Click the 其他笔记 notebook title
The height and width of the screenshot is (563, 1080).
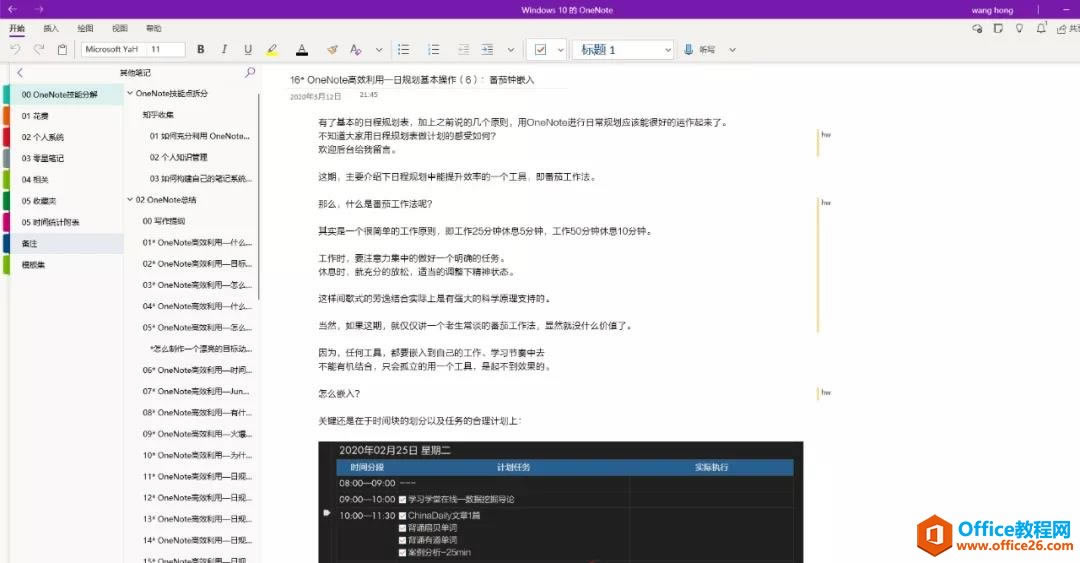pyautogui.click(x=135, y=72)
